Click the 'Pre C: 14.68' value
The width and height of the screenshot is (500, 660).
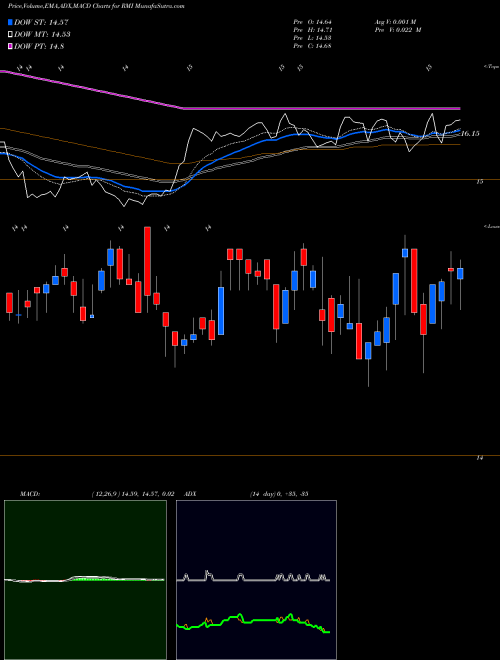[312, 46]
